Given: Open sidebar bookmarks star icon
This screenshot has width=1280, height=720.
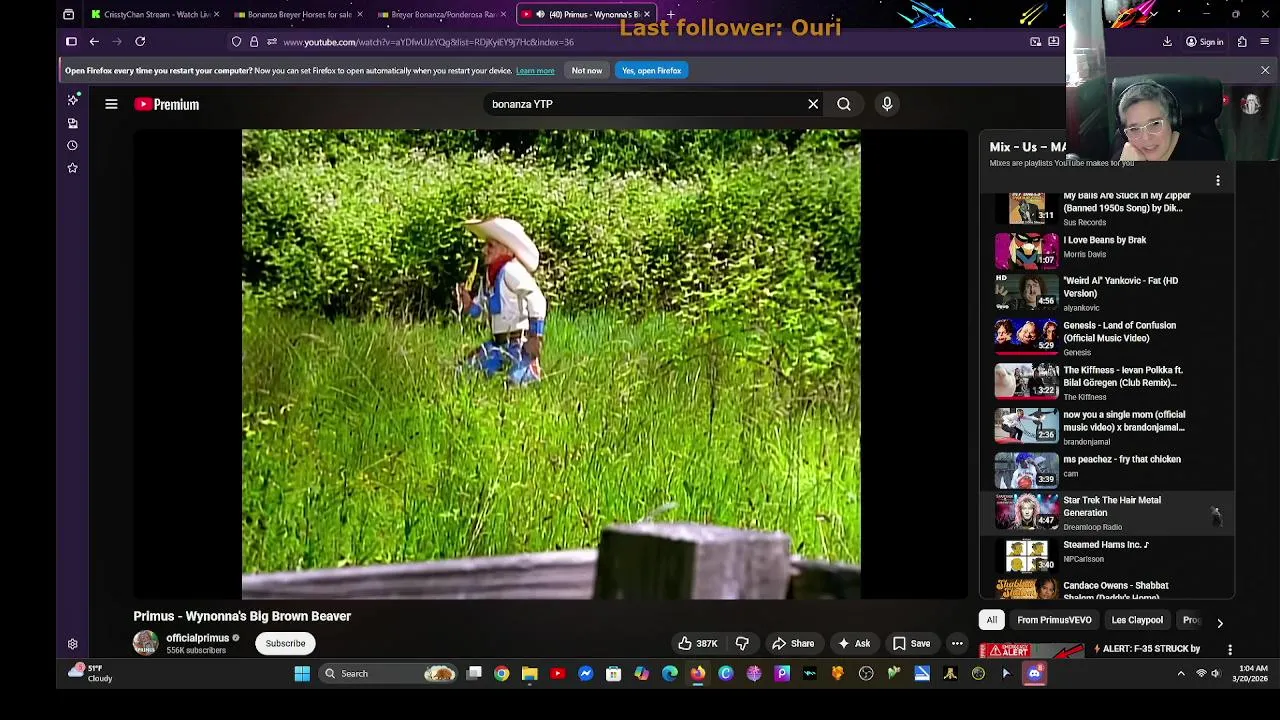Looking at the screenshot, I should pyautogui.click(x=72, y=168).
